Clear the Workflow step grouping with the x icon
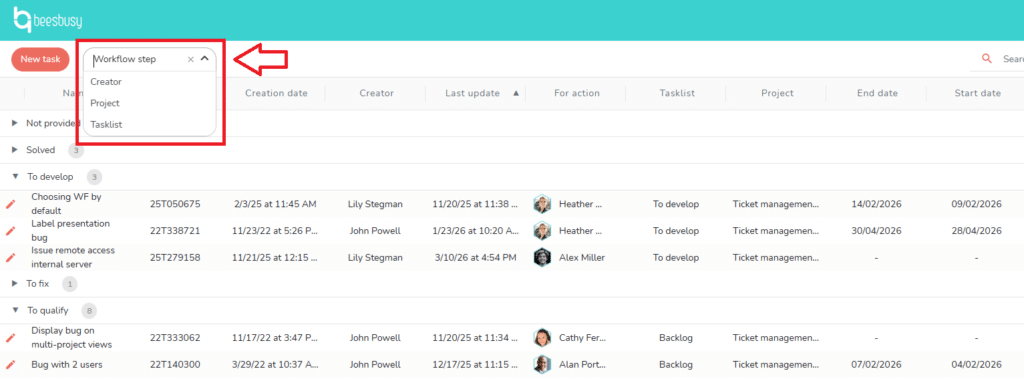Viewport: 1024px width, 379px height. click(x=191, y=59)
